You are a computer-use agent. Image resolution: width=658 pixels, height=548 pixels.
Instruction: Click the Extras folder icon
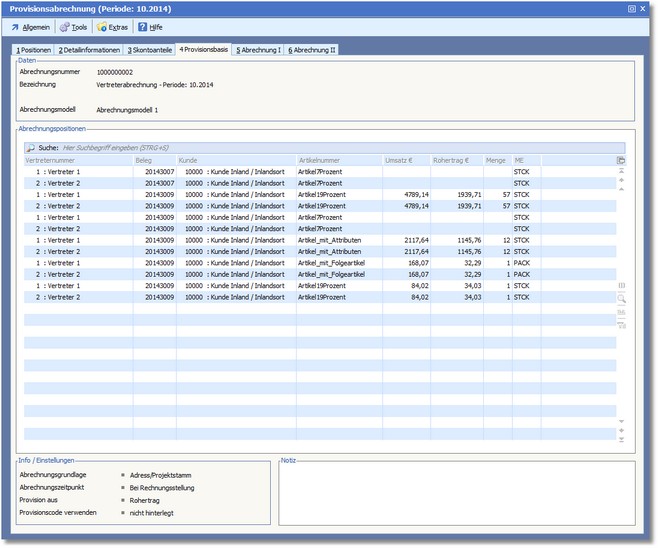point(101,27)
